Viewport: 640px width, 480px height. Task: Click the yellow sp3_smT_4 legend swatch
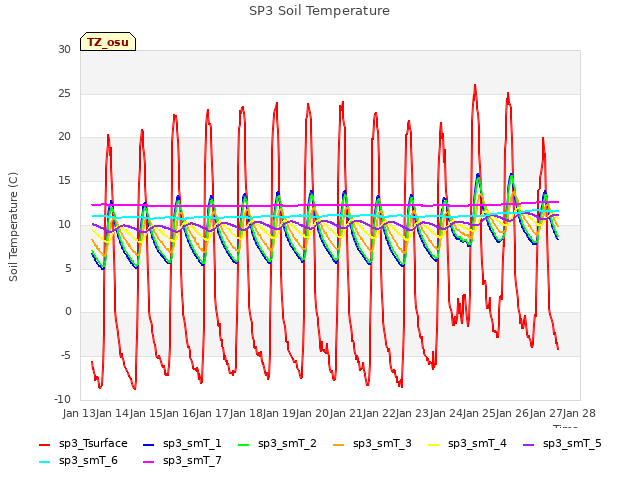click(x=433, y=444)
